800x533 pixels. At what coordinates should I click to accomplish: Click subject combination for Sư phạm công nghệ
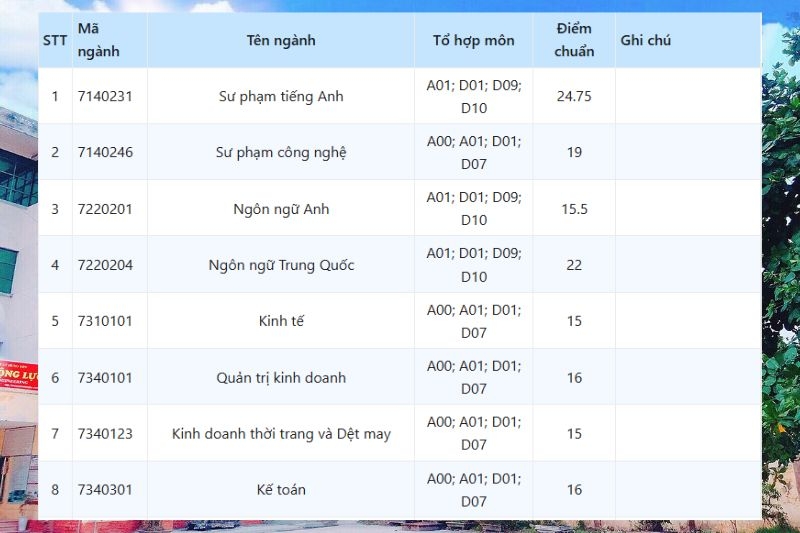tap(474, 152)
